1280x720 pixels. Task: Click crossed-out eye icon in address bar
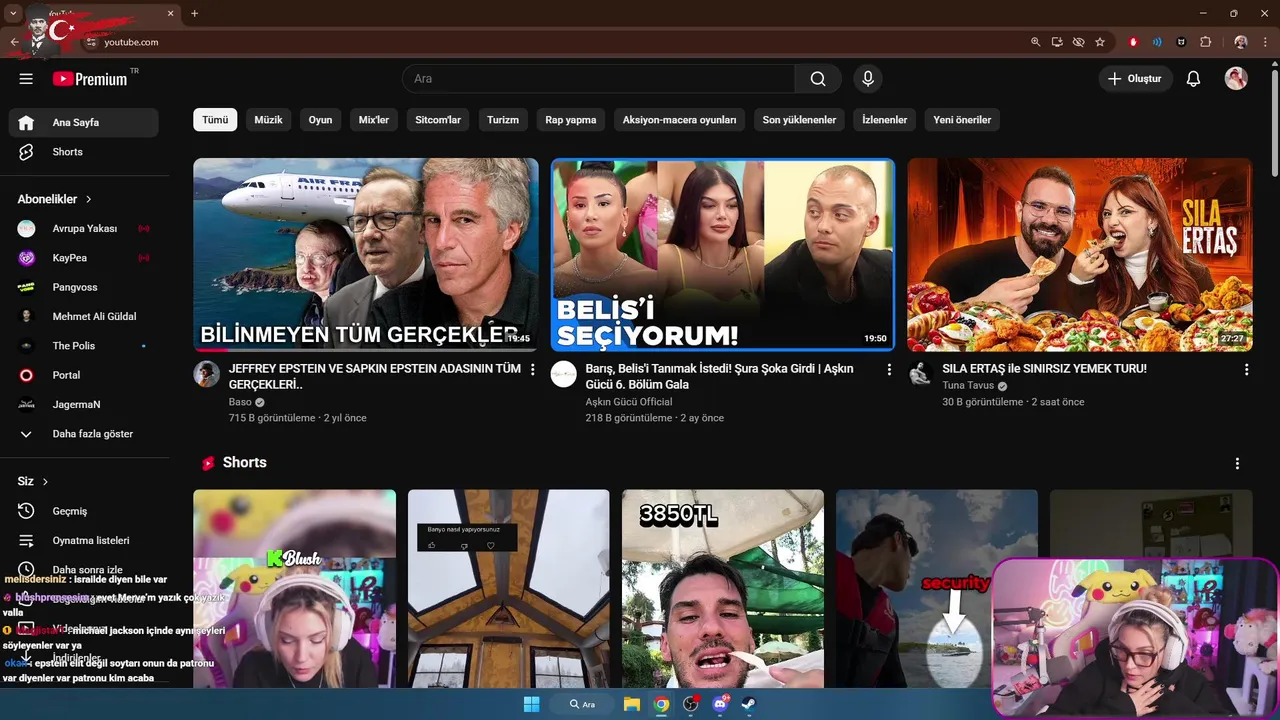pos(1078,42)
